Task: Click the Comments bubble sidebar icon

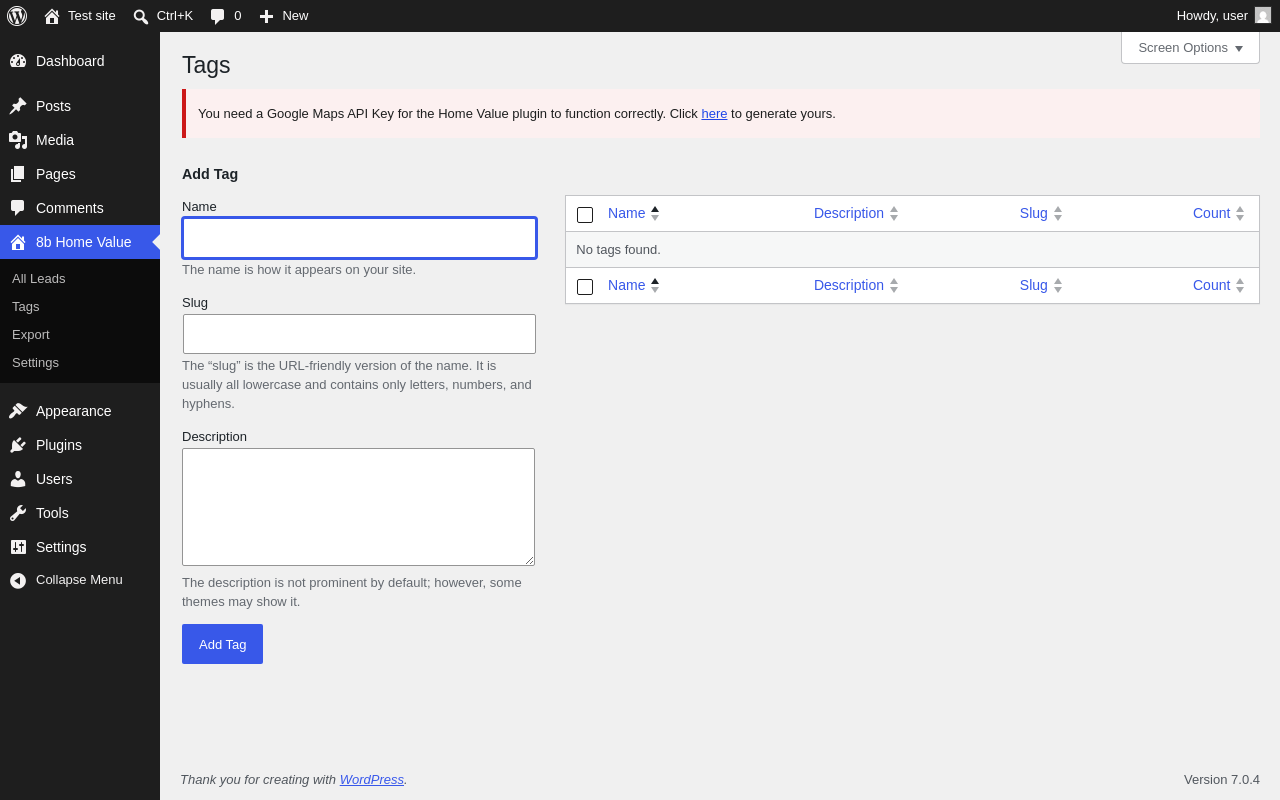Action: (18, 208)
